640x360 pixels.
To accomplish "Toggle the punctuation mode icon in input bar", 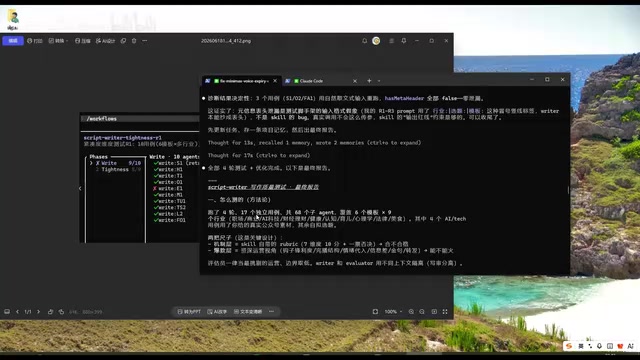I will [x=590, y=346].
